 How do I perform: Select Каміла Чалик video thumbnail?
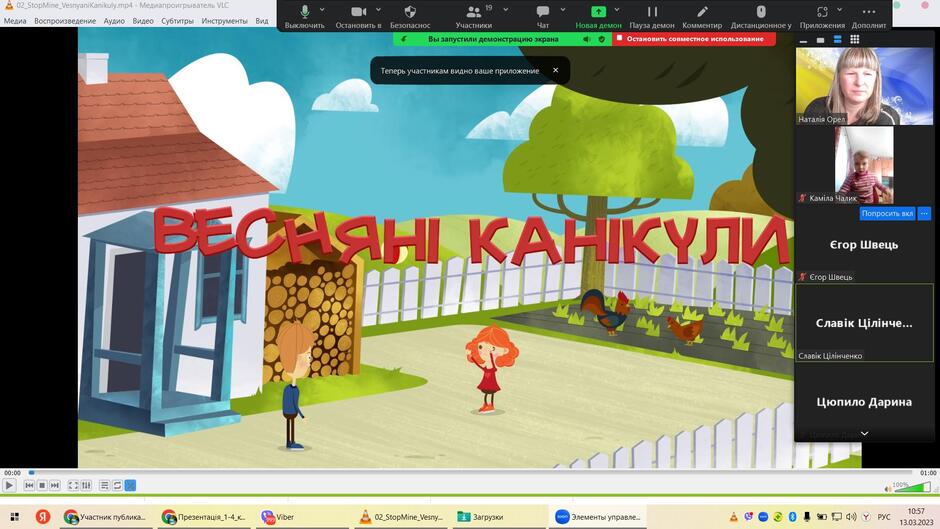pyautogui.click(x=864, y=165)
